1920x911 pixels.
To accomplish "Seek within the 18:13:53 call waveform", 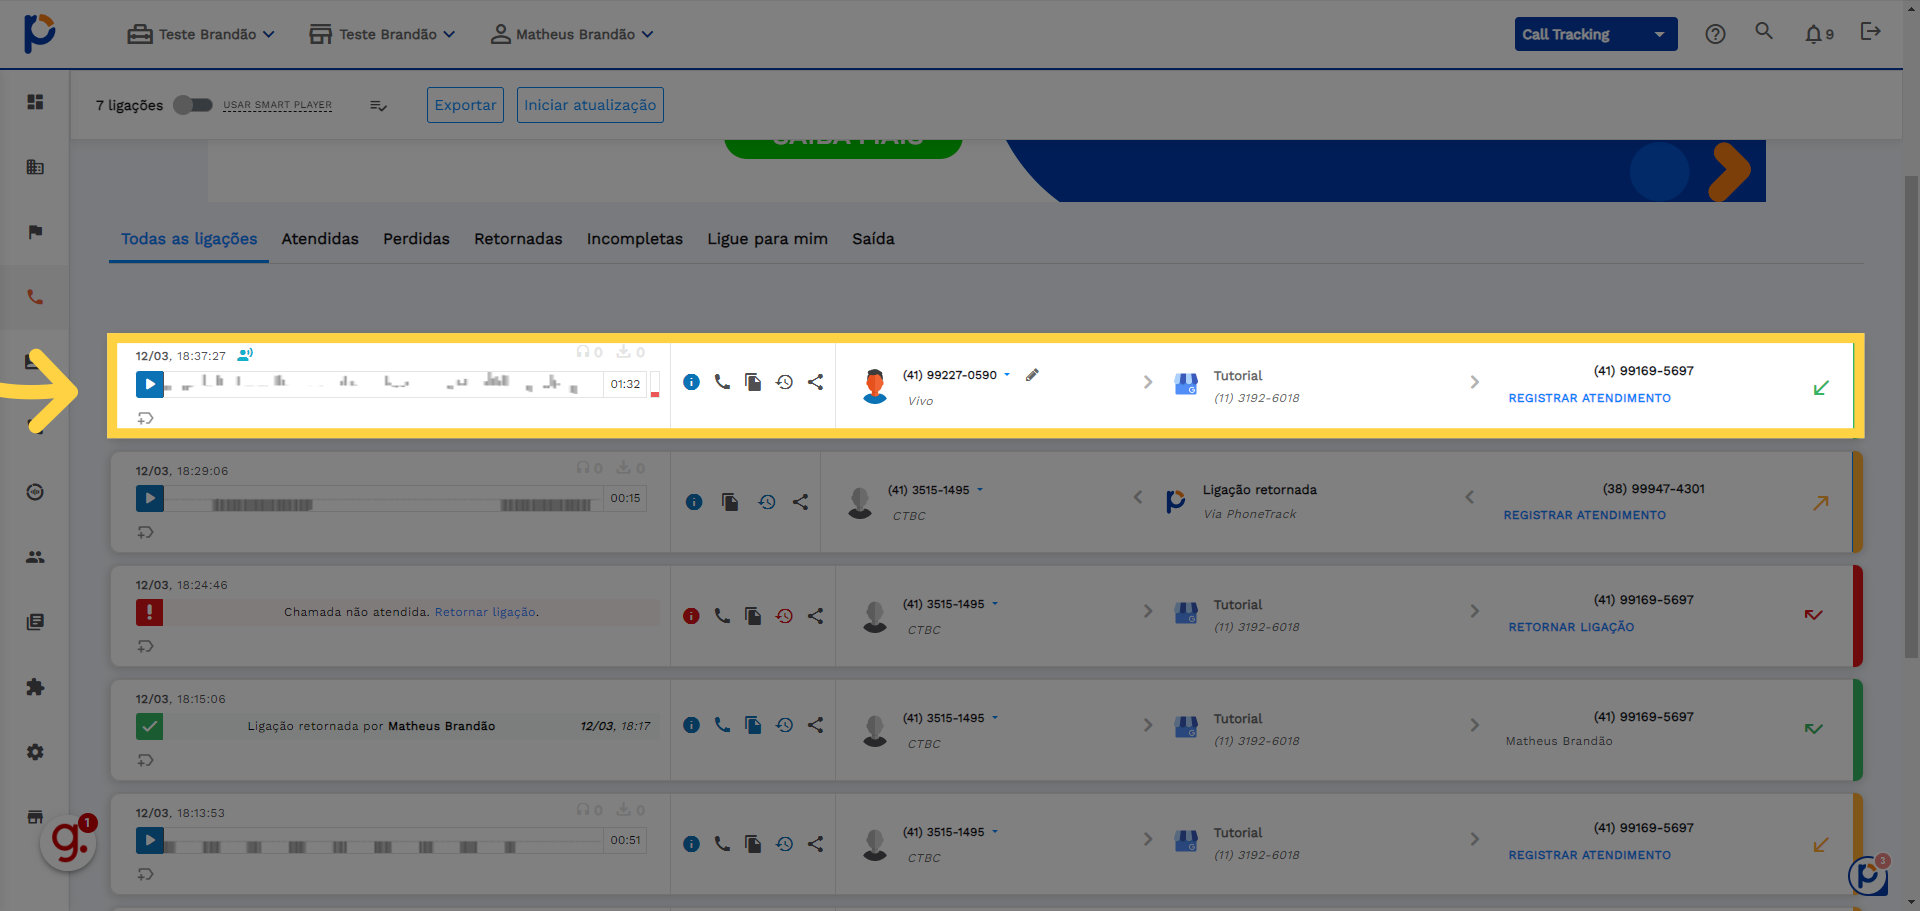I will 383,841.
